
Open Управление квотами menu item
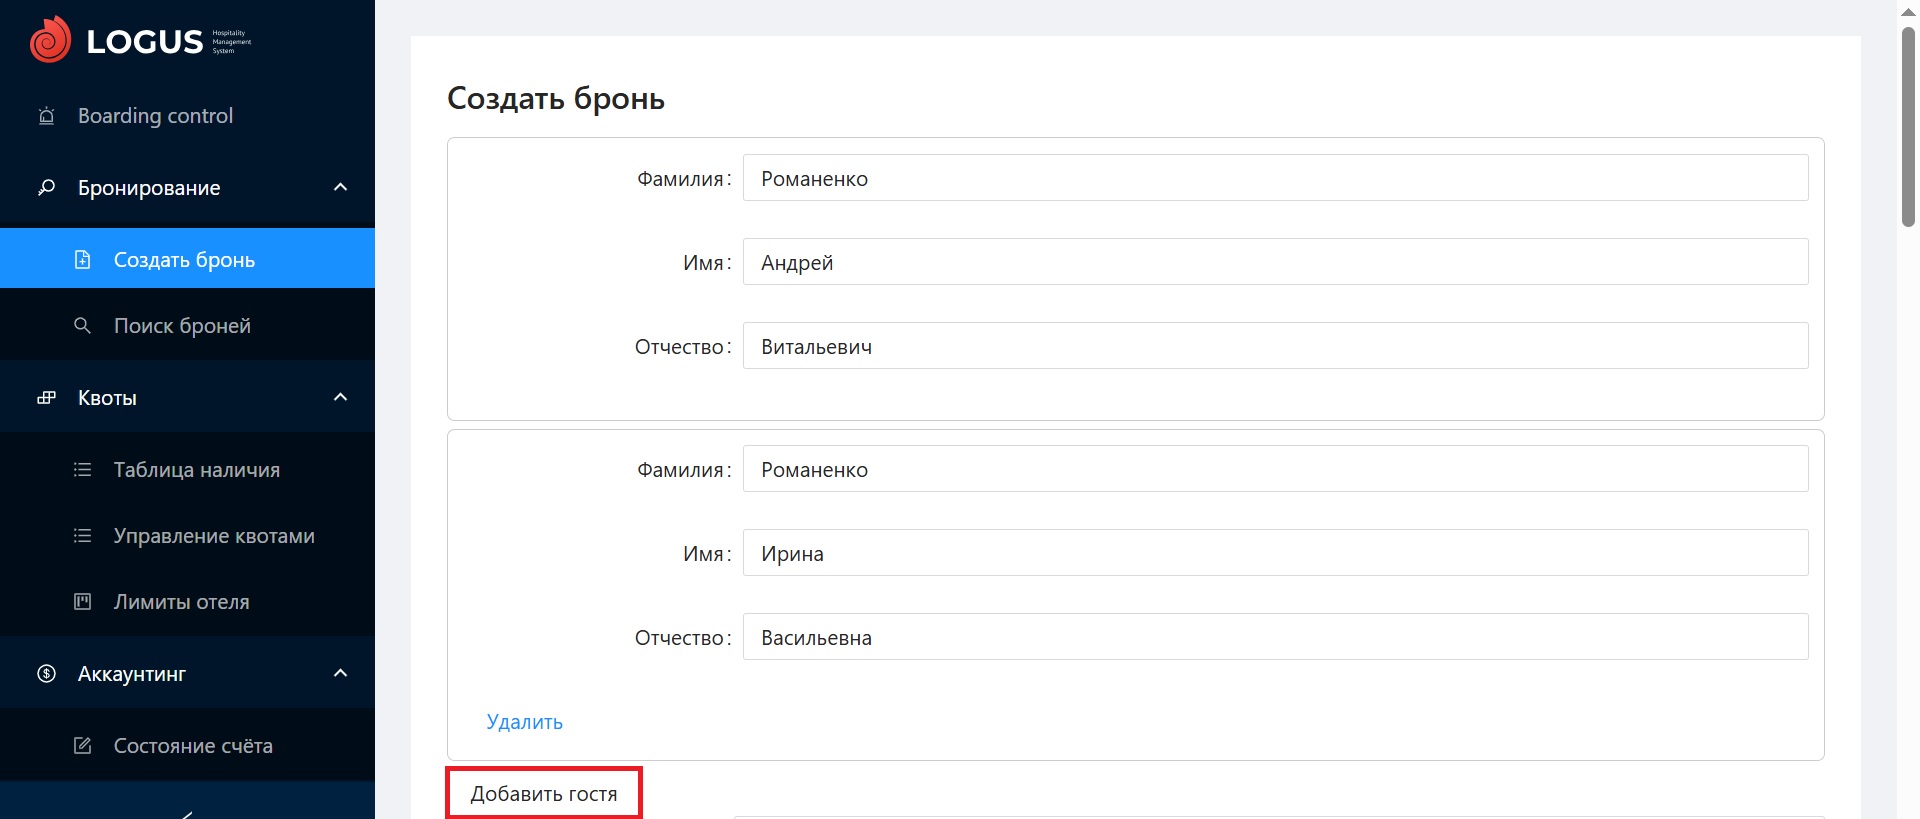point(213,536)
